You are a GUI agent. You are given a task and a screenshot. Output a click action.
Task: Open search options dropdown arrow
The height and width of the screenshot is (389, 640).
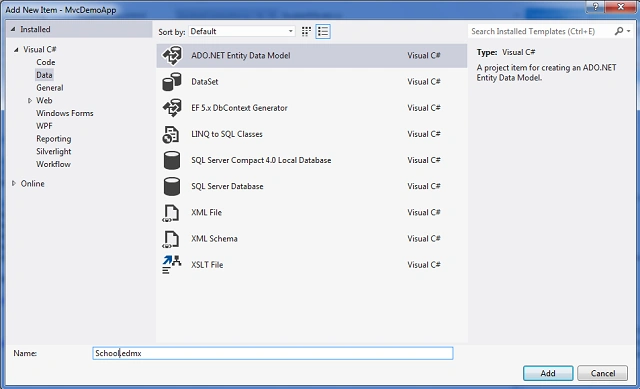coord(629,31)
